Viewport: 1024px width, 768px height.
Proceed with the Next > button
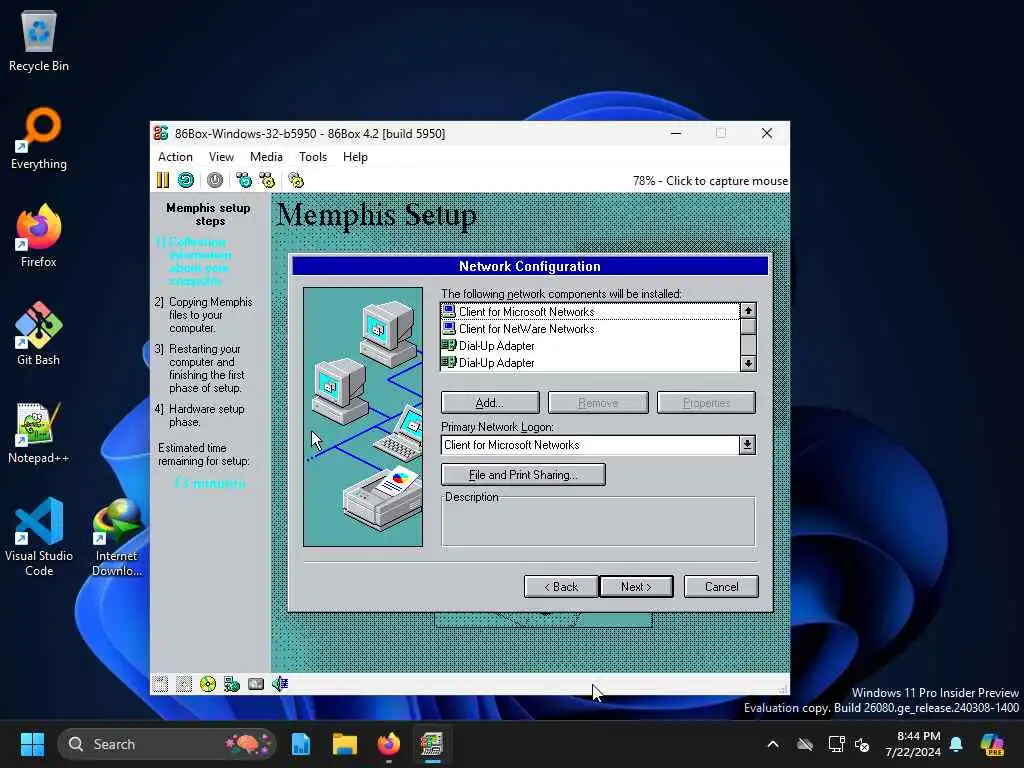pyautogui.click(x=636, y=586)
